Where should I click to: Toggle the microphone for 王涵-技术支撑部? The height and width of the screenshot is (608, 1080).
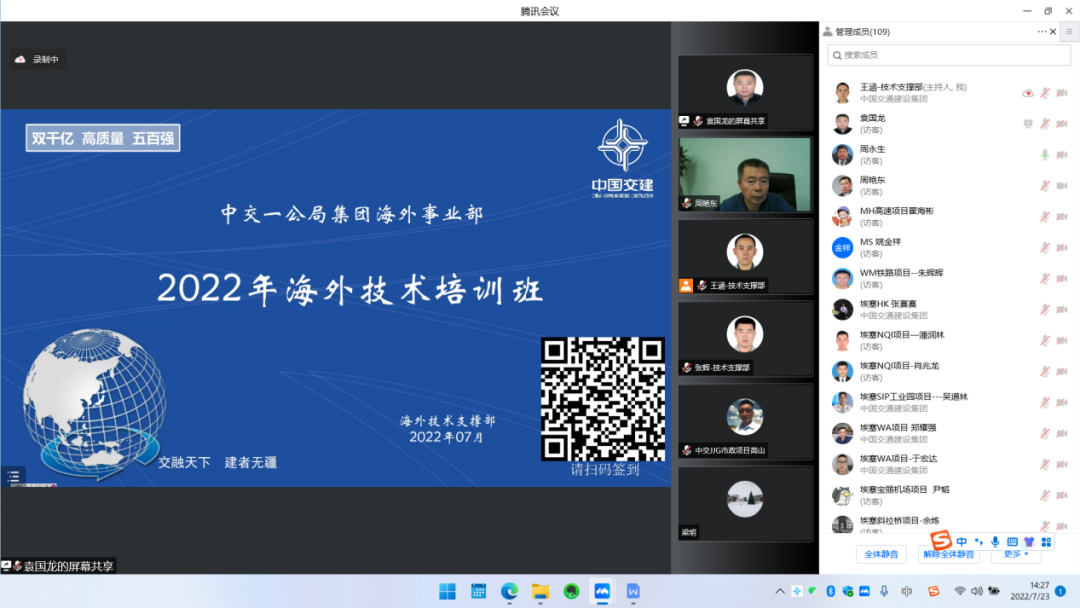pyautogui.click(x=1045, y=93)
